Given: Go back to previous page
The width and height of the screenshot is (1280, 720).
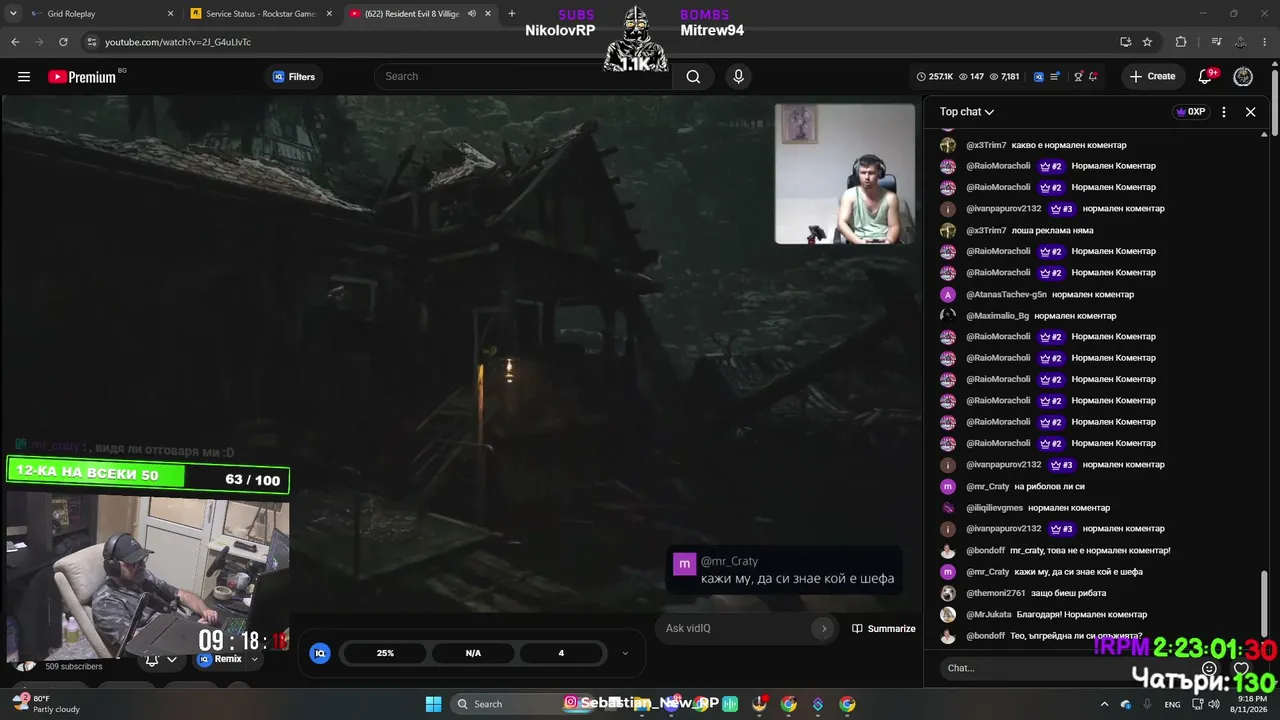Looking at the screenshot, I should pyautogui.click(x=15, y=42).
